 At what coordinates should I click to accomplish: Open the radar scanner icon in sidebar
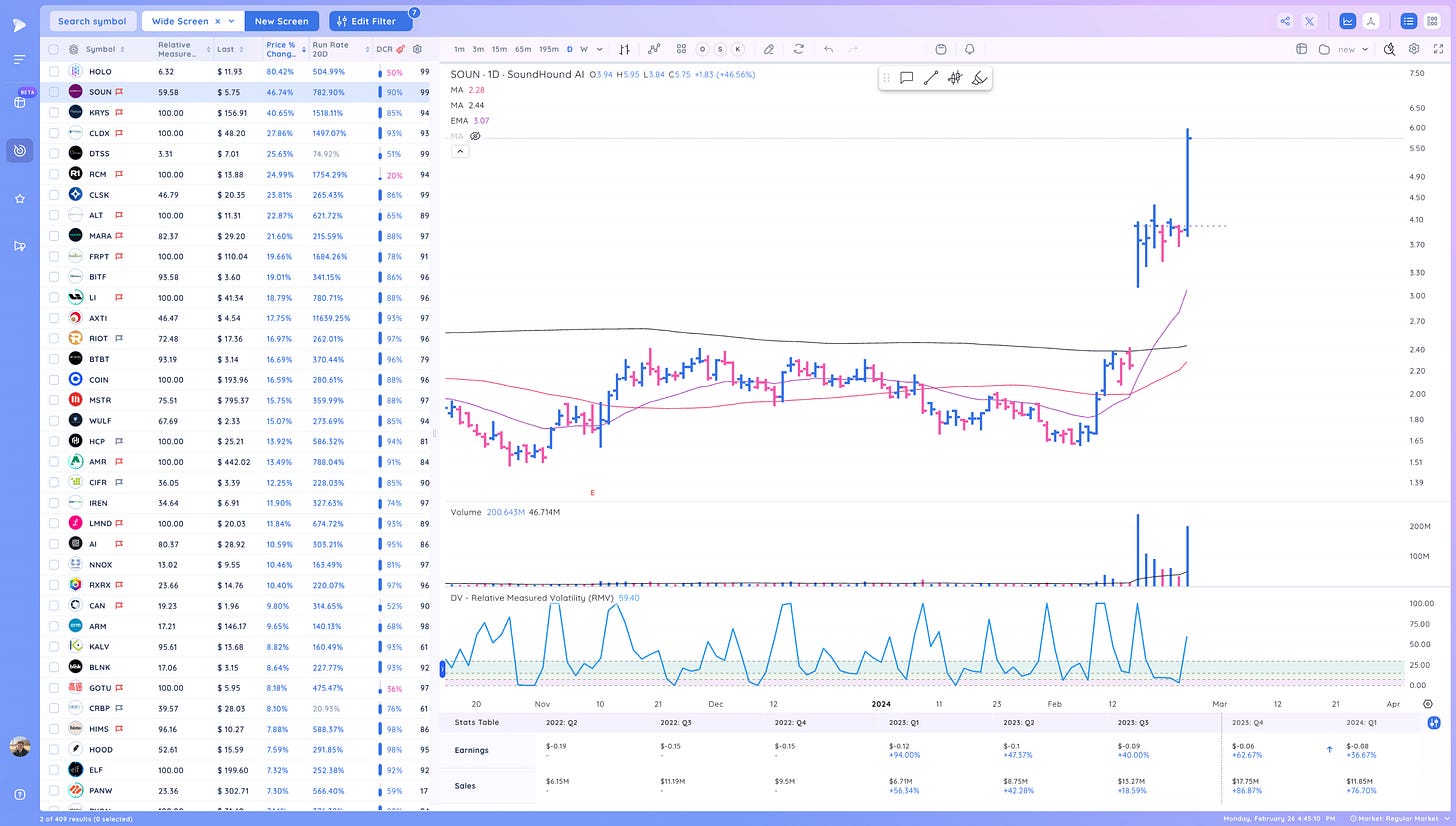pos(20,151)
